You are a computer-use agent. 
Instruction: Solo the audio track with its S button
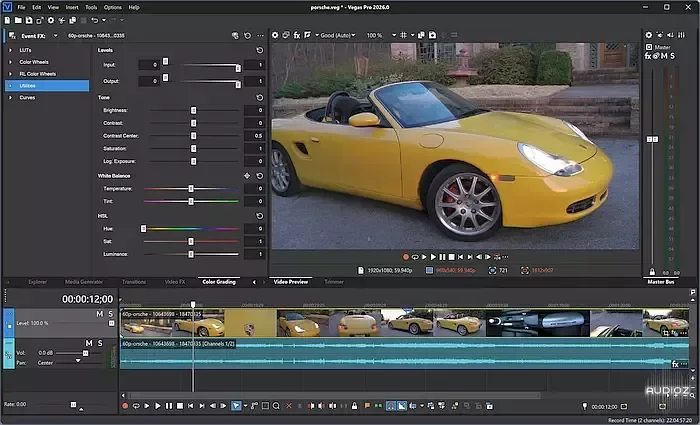pos(100,343)
